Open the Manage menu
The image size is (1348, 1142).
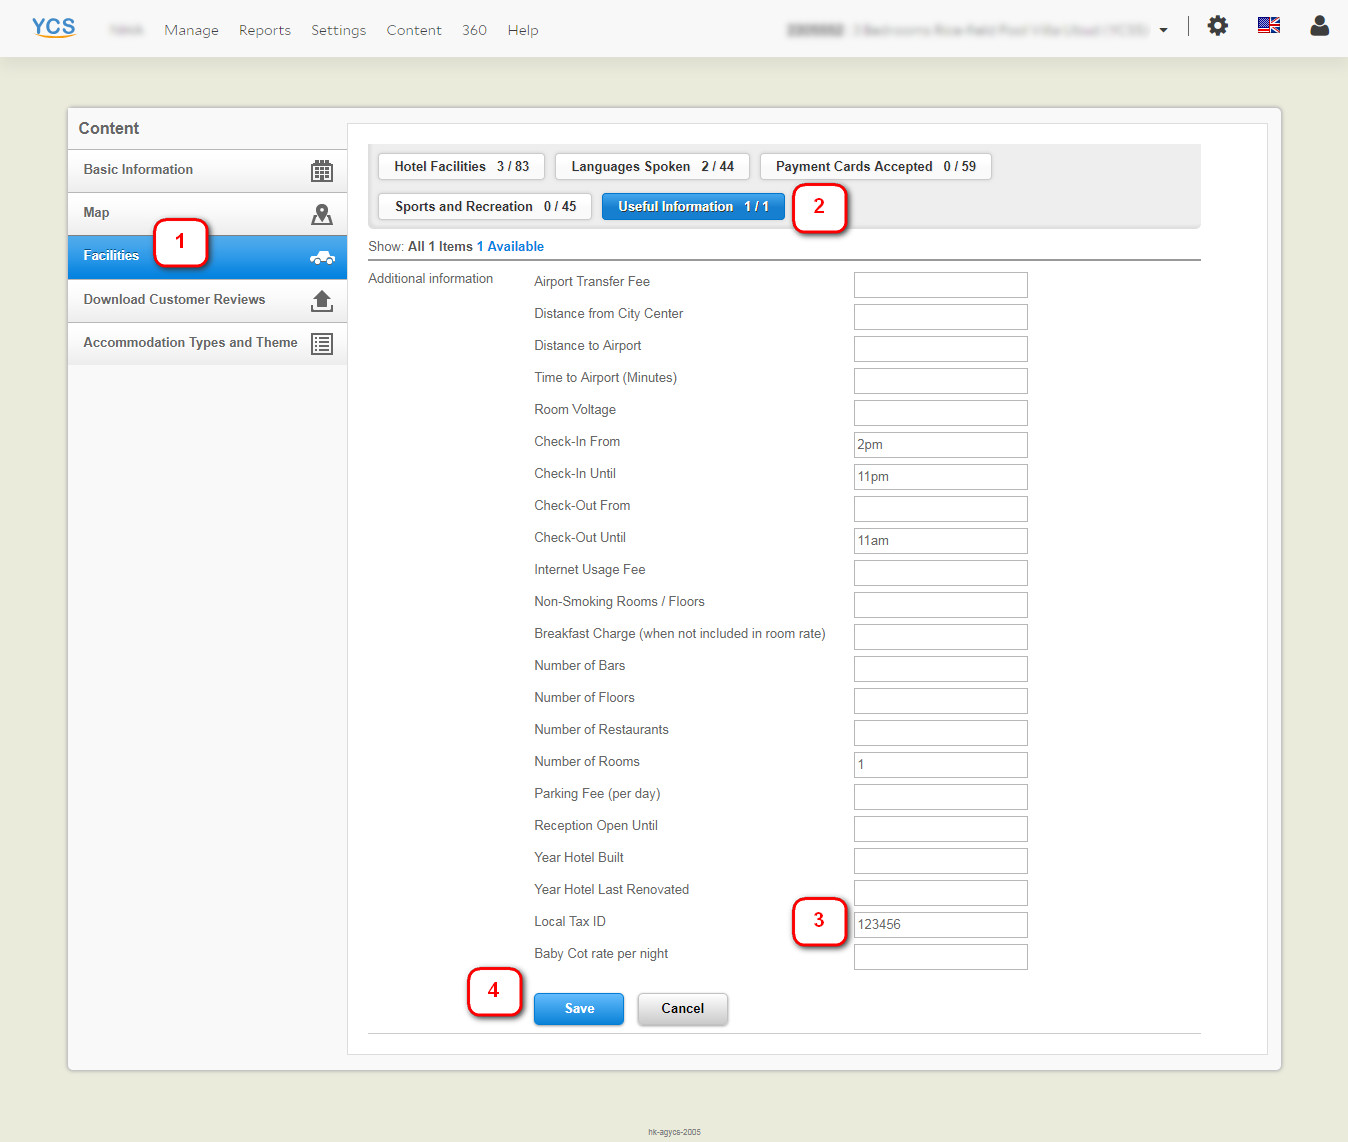(191, 30)
